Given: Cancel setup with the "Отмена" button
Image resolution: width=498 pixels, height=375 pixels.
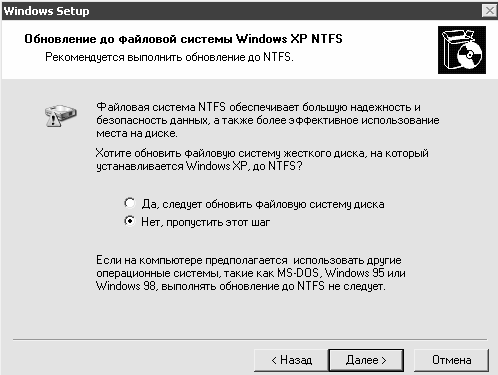Looking at the screenshot, I should point(451,360).
